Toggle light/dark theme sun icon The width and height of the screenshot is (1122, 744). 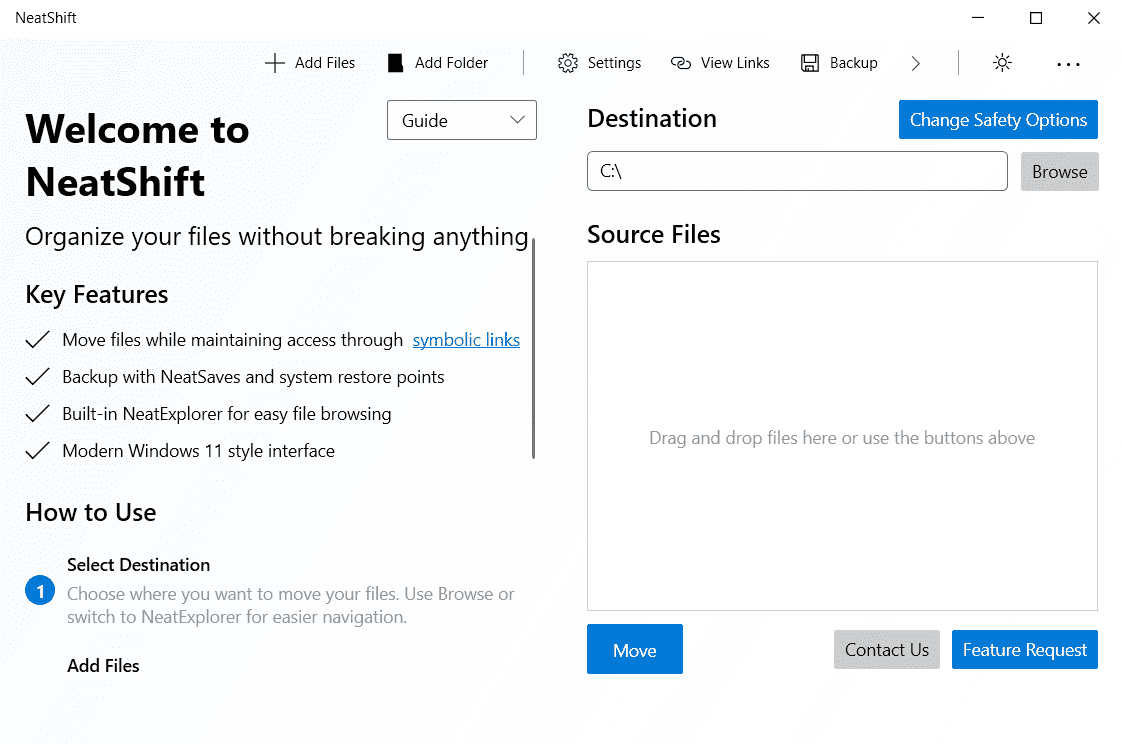point(1002,63)
